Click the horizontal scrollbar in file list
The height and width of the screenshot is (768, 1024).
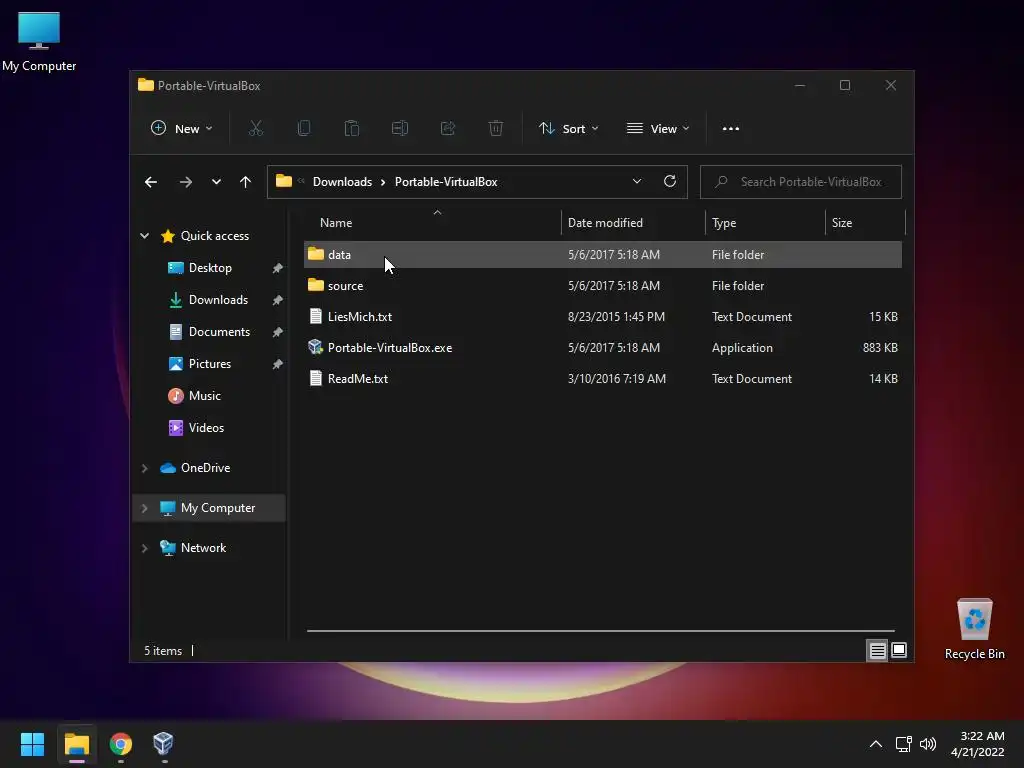(601, 631)
